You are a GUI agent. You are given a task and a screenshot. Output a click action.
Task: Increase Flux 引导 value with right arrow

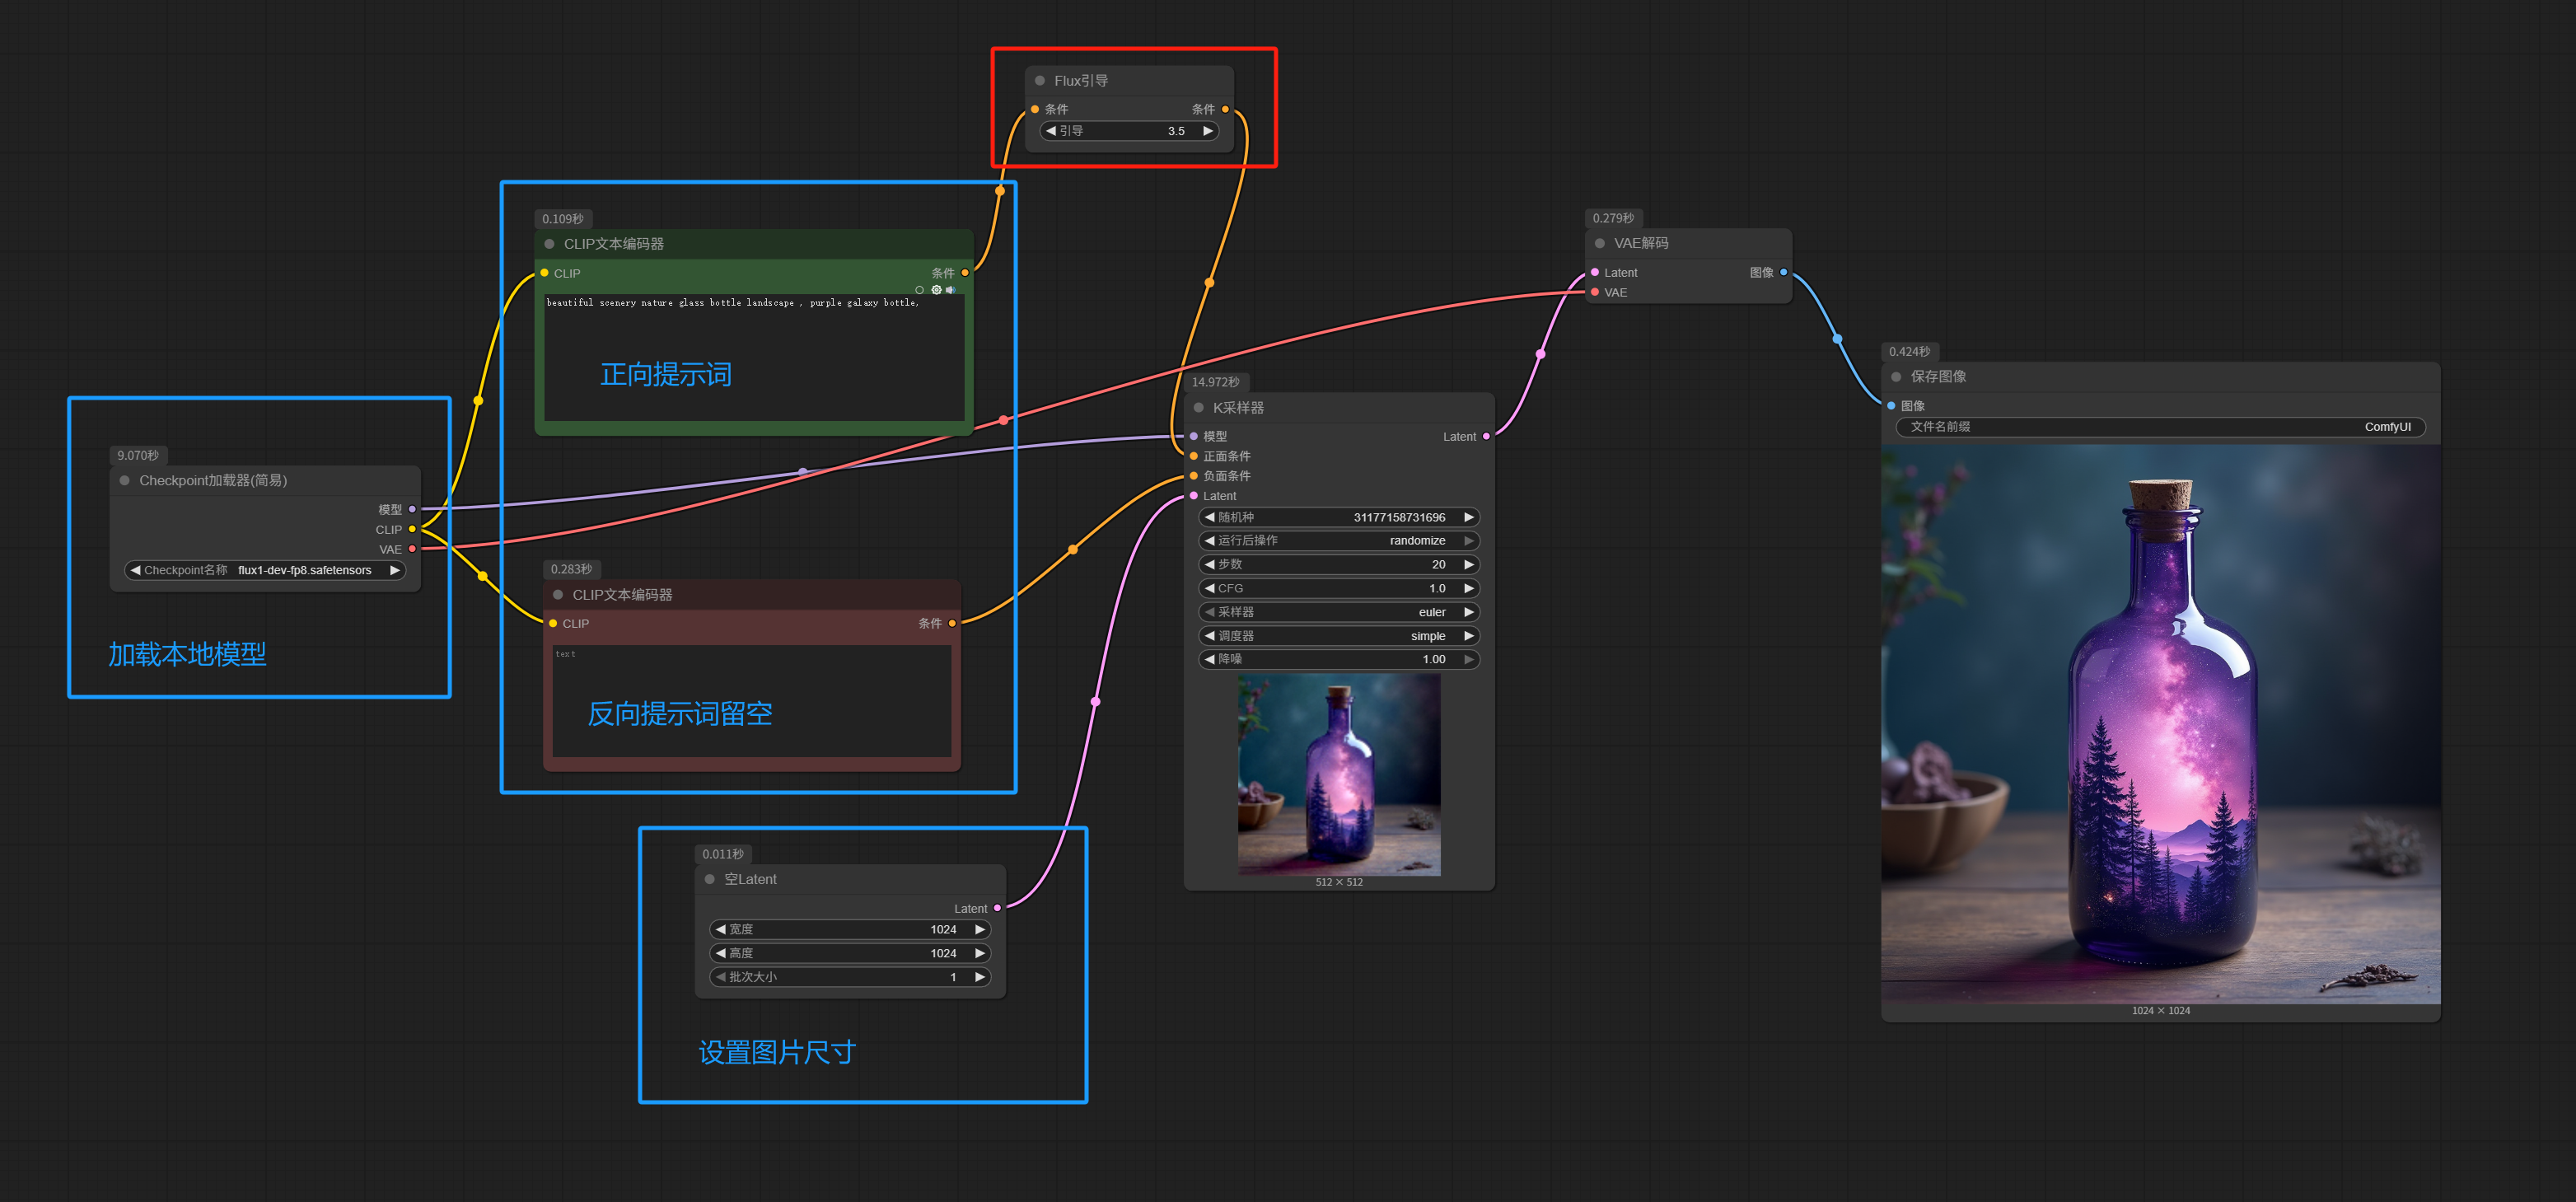coord(1207,131)
